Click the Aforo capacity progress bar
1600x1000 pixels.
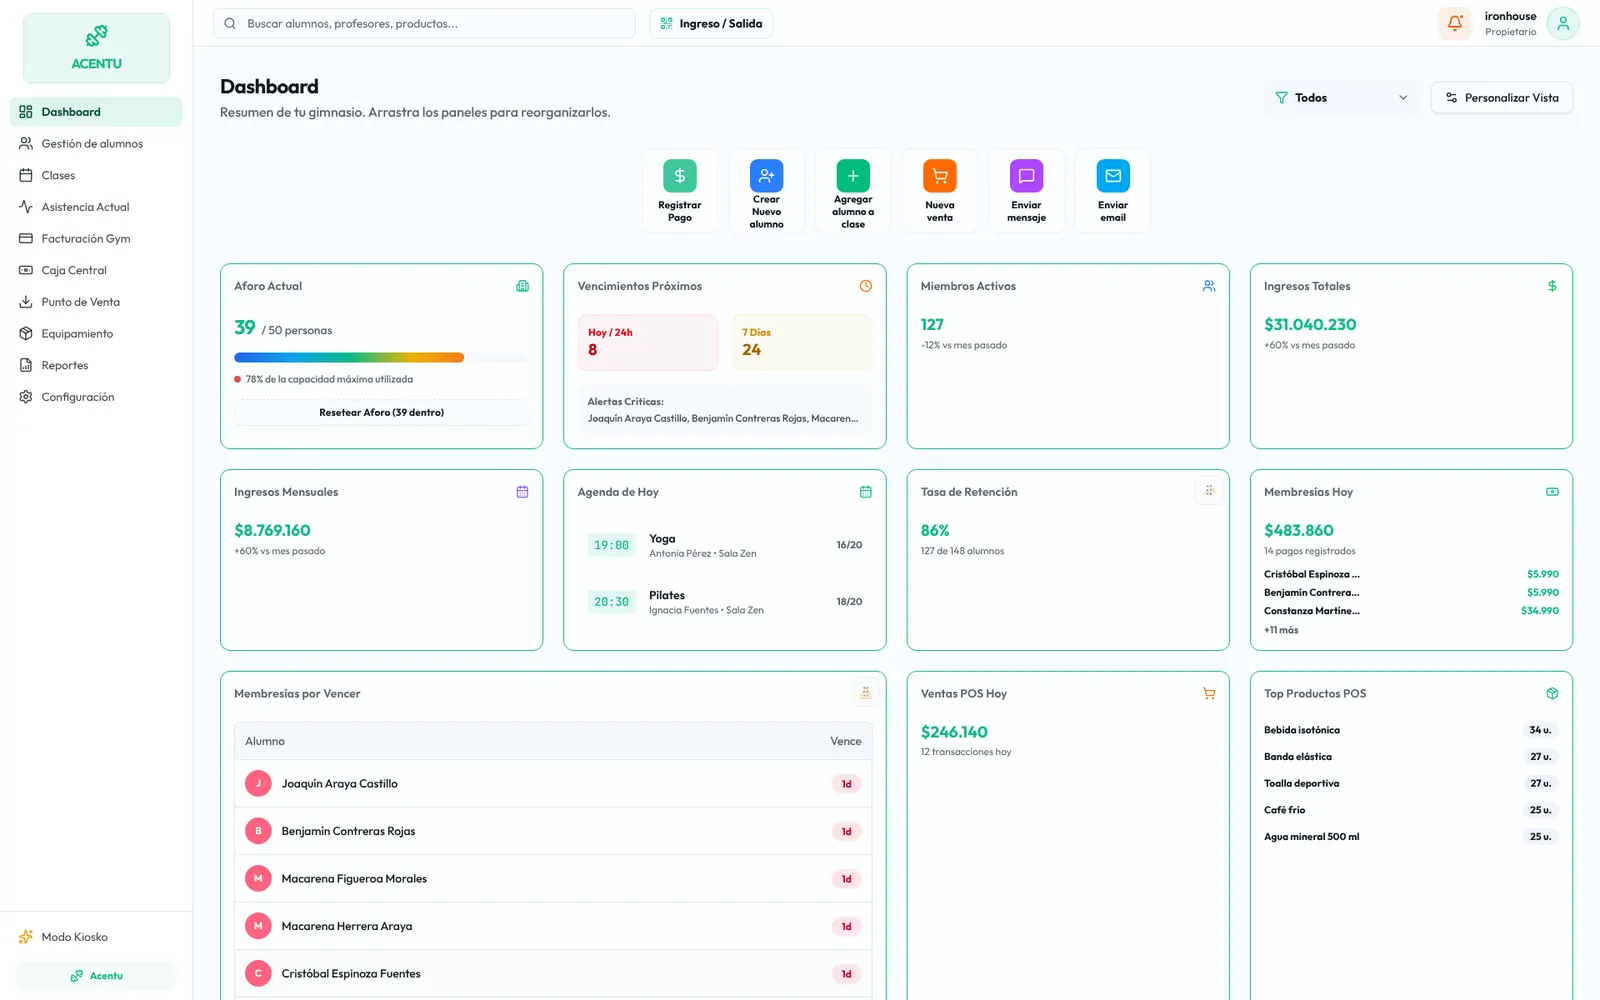(381, 357)
